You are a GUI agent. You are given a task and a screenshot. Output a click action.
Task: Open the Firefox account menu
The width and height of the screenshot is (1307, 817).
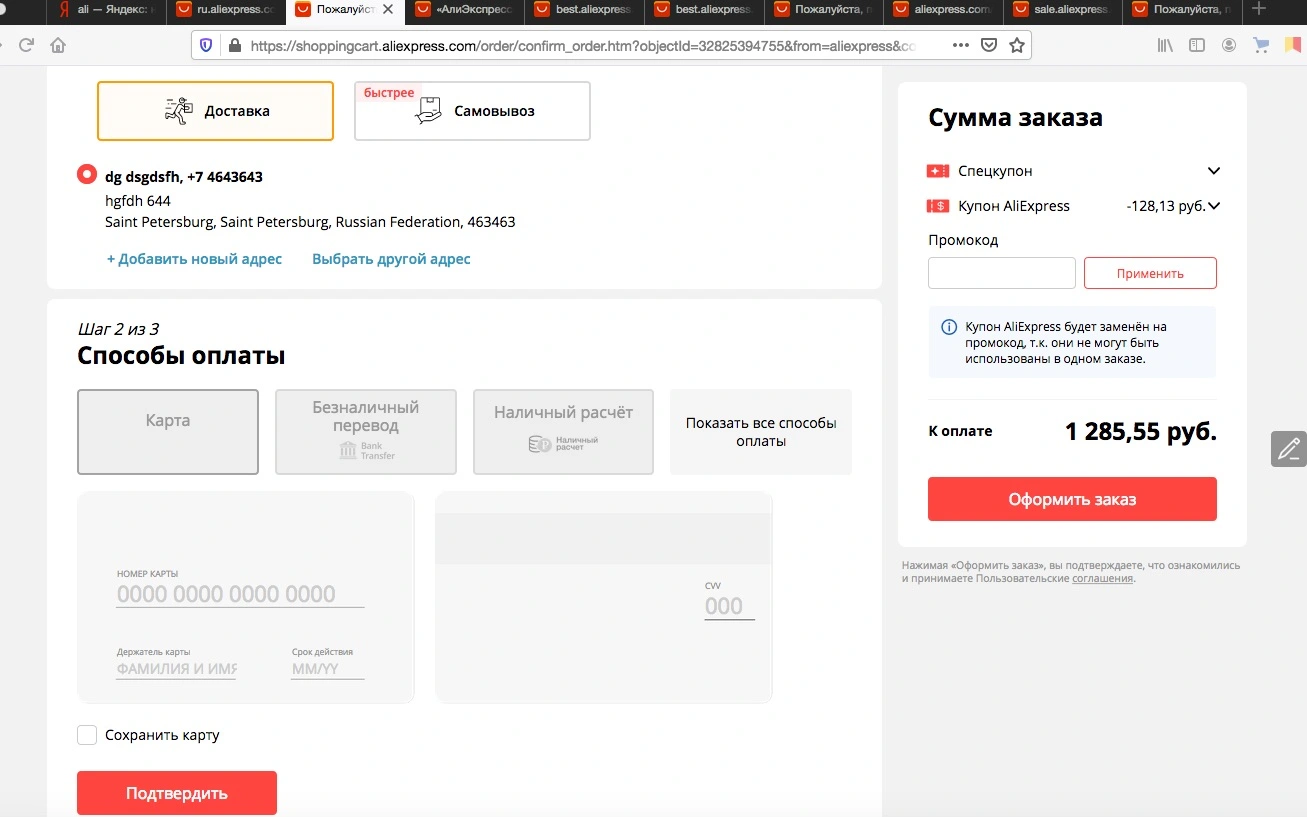(1229, 46)
